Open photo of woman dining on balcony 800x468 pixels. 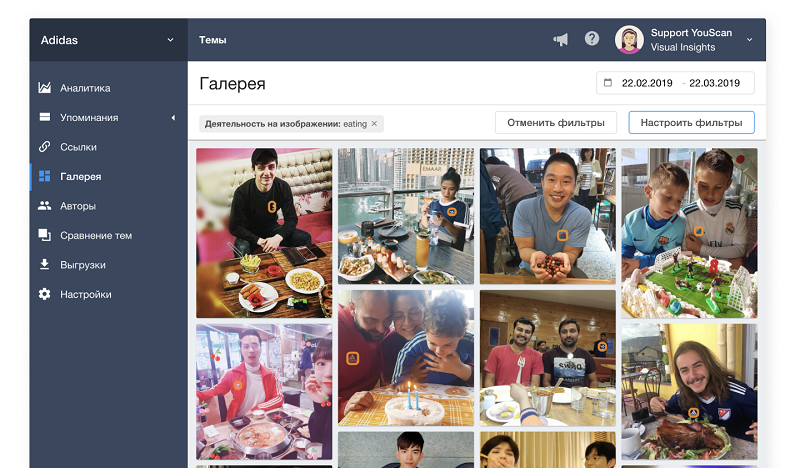coord(406,216)
